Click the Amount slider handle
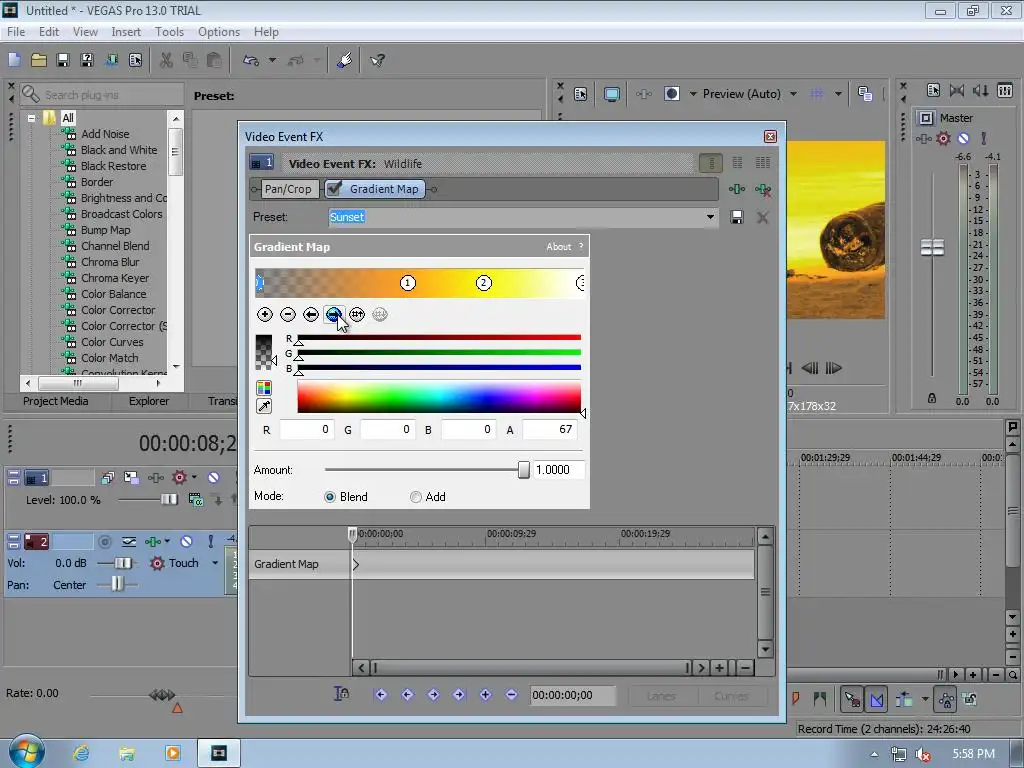This screenshot has width=1024, height=768. 524,470
